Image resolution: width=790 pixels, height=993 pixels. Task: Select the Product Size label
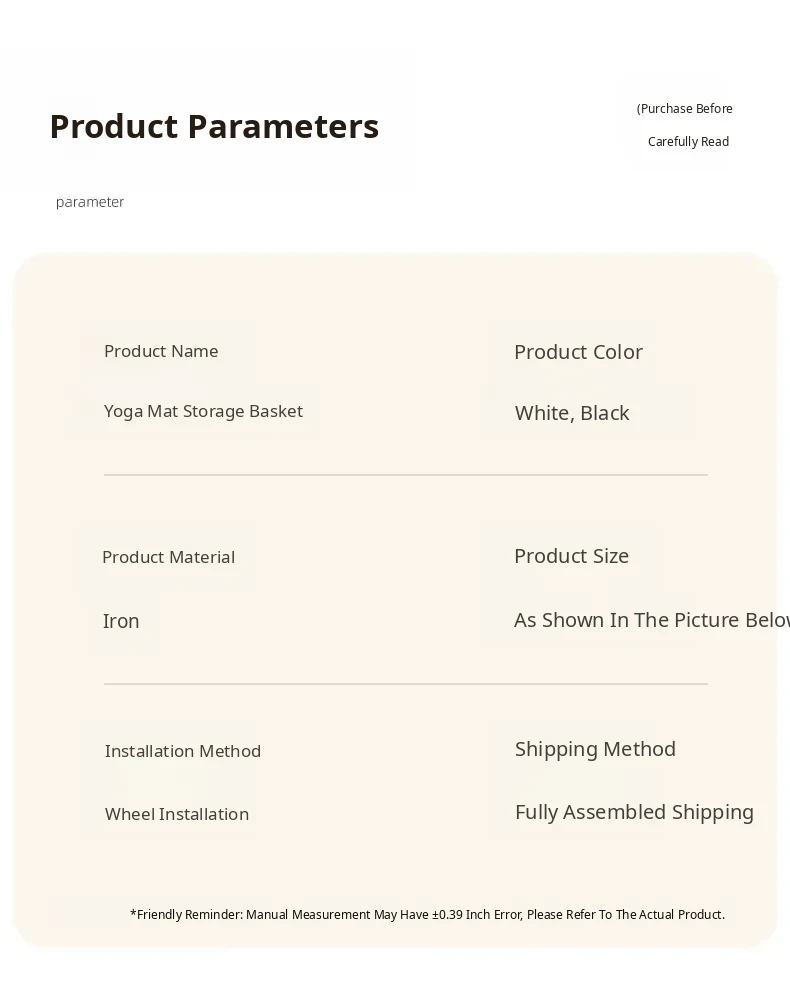point(571,556)
